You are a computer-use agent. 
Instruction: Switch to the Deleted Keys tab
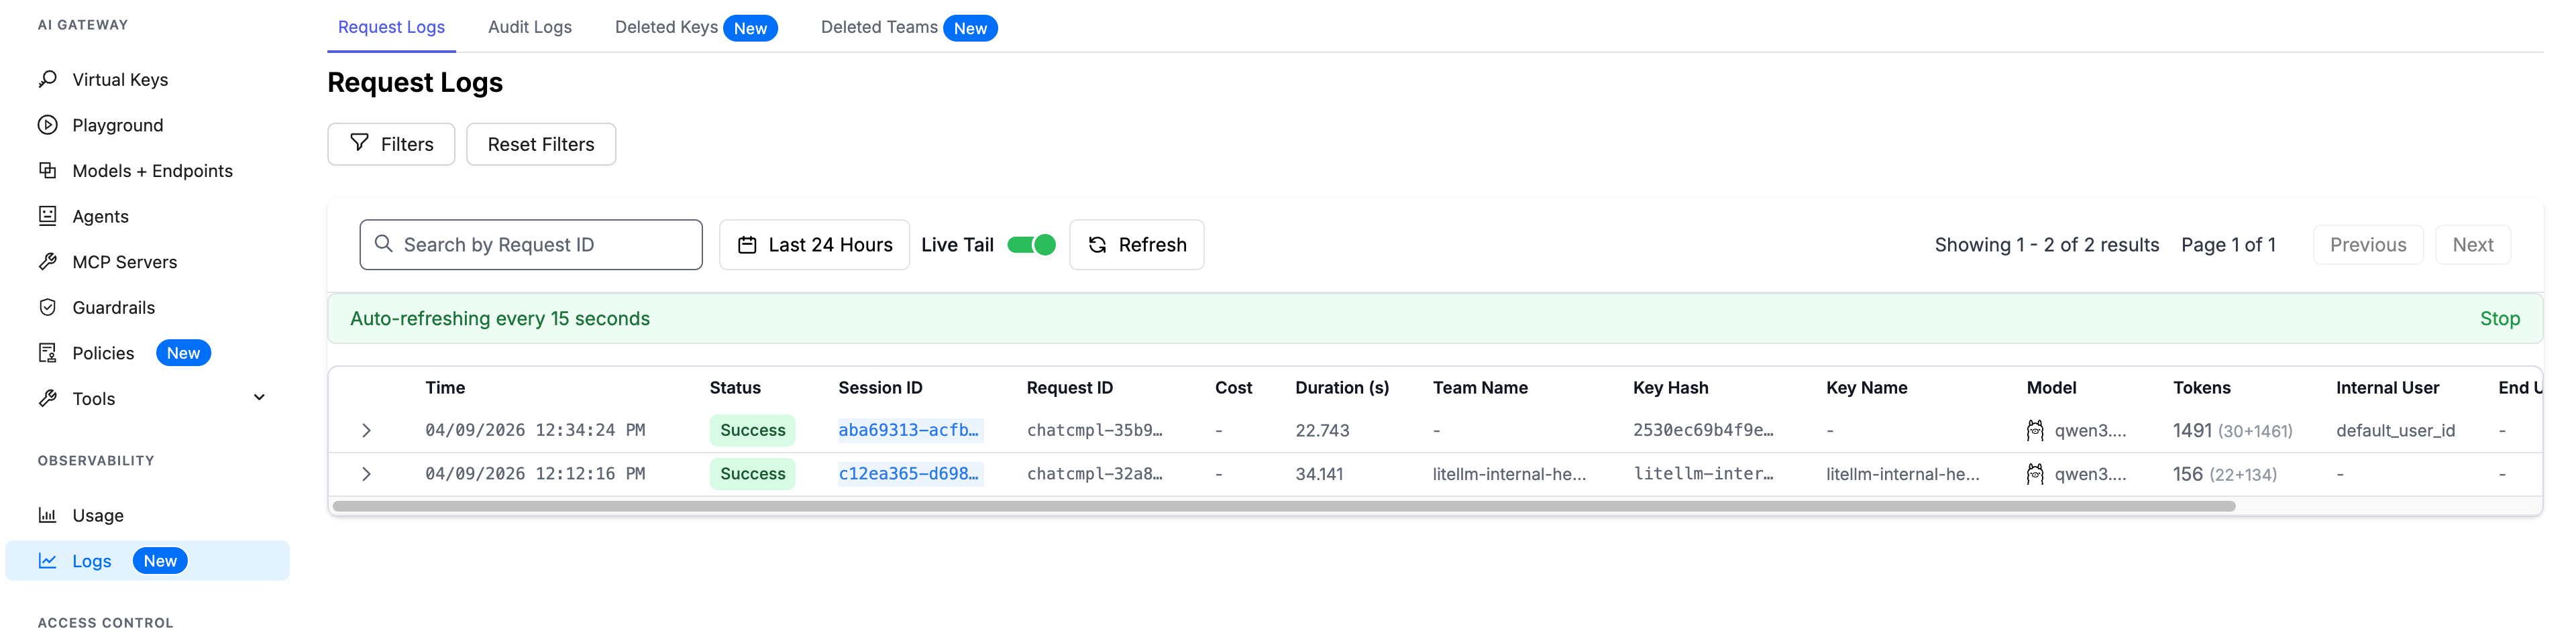[666, 27]
